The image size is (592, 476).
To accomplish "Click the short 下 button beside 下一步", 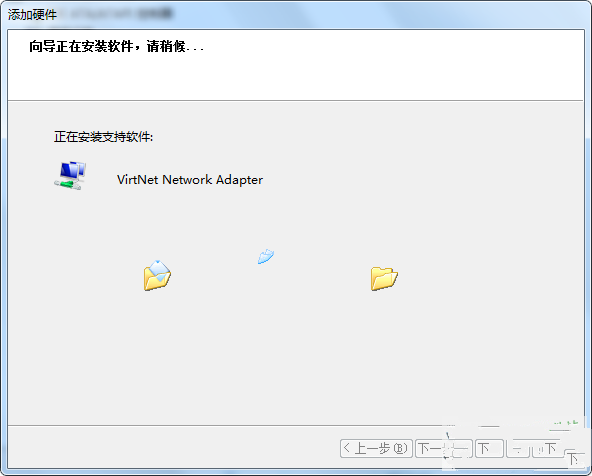I will click(x=489, y=448).
